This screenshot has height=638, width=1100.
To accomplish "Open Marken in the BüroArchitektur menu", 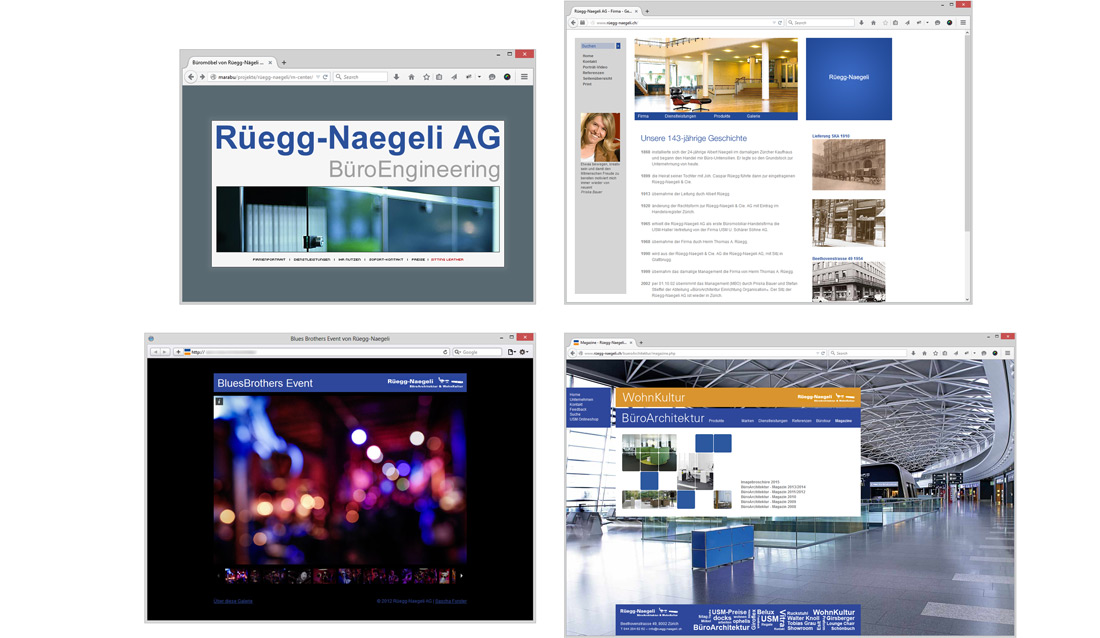I will [748, 421].
